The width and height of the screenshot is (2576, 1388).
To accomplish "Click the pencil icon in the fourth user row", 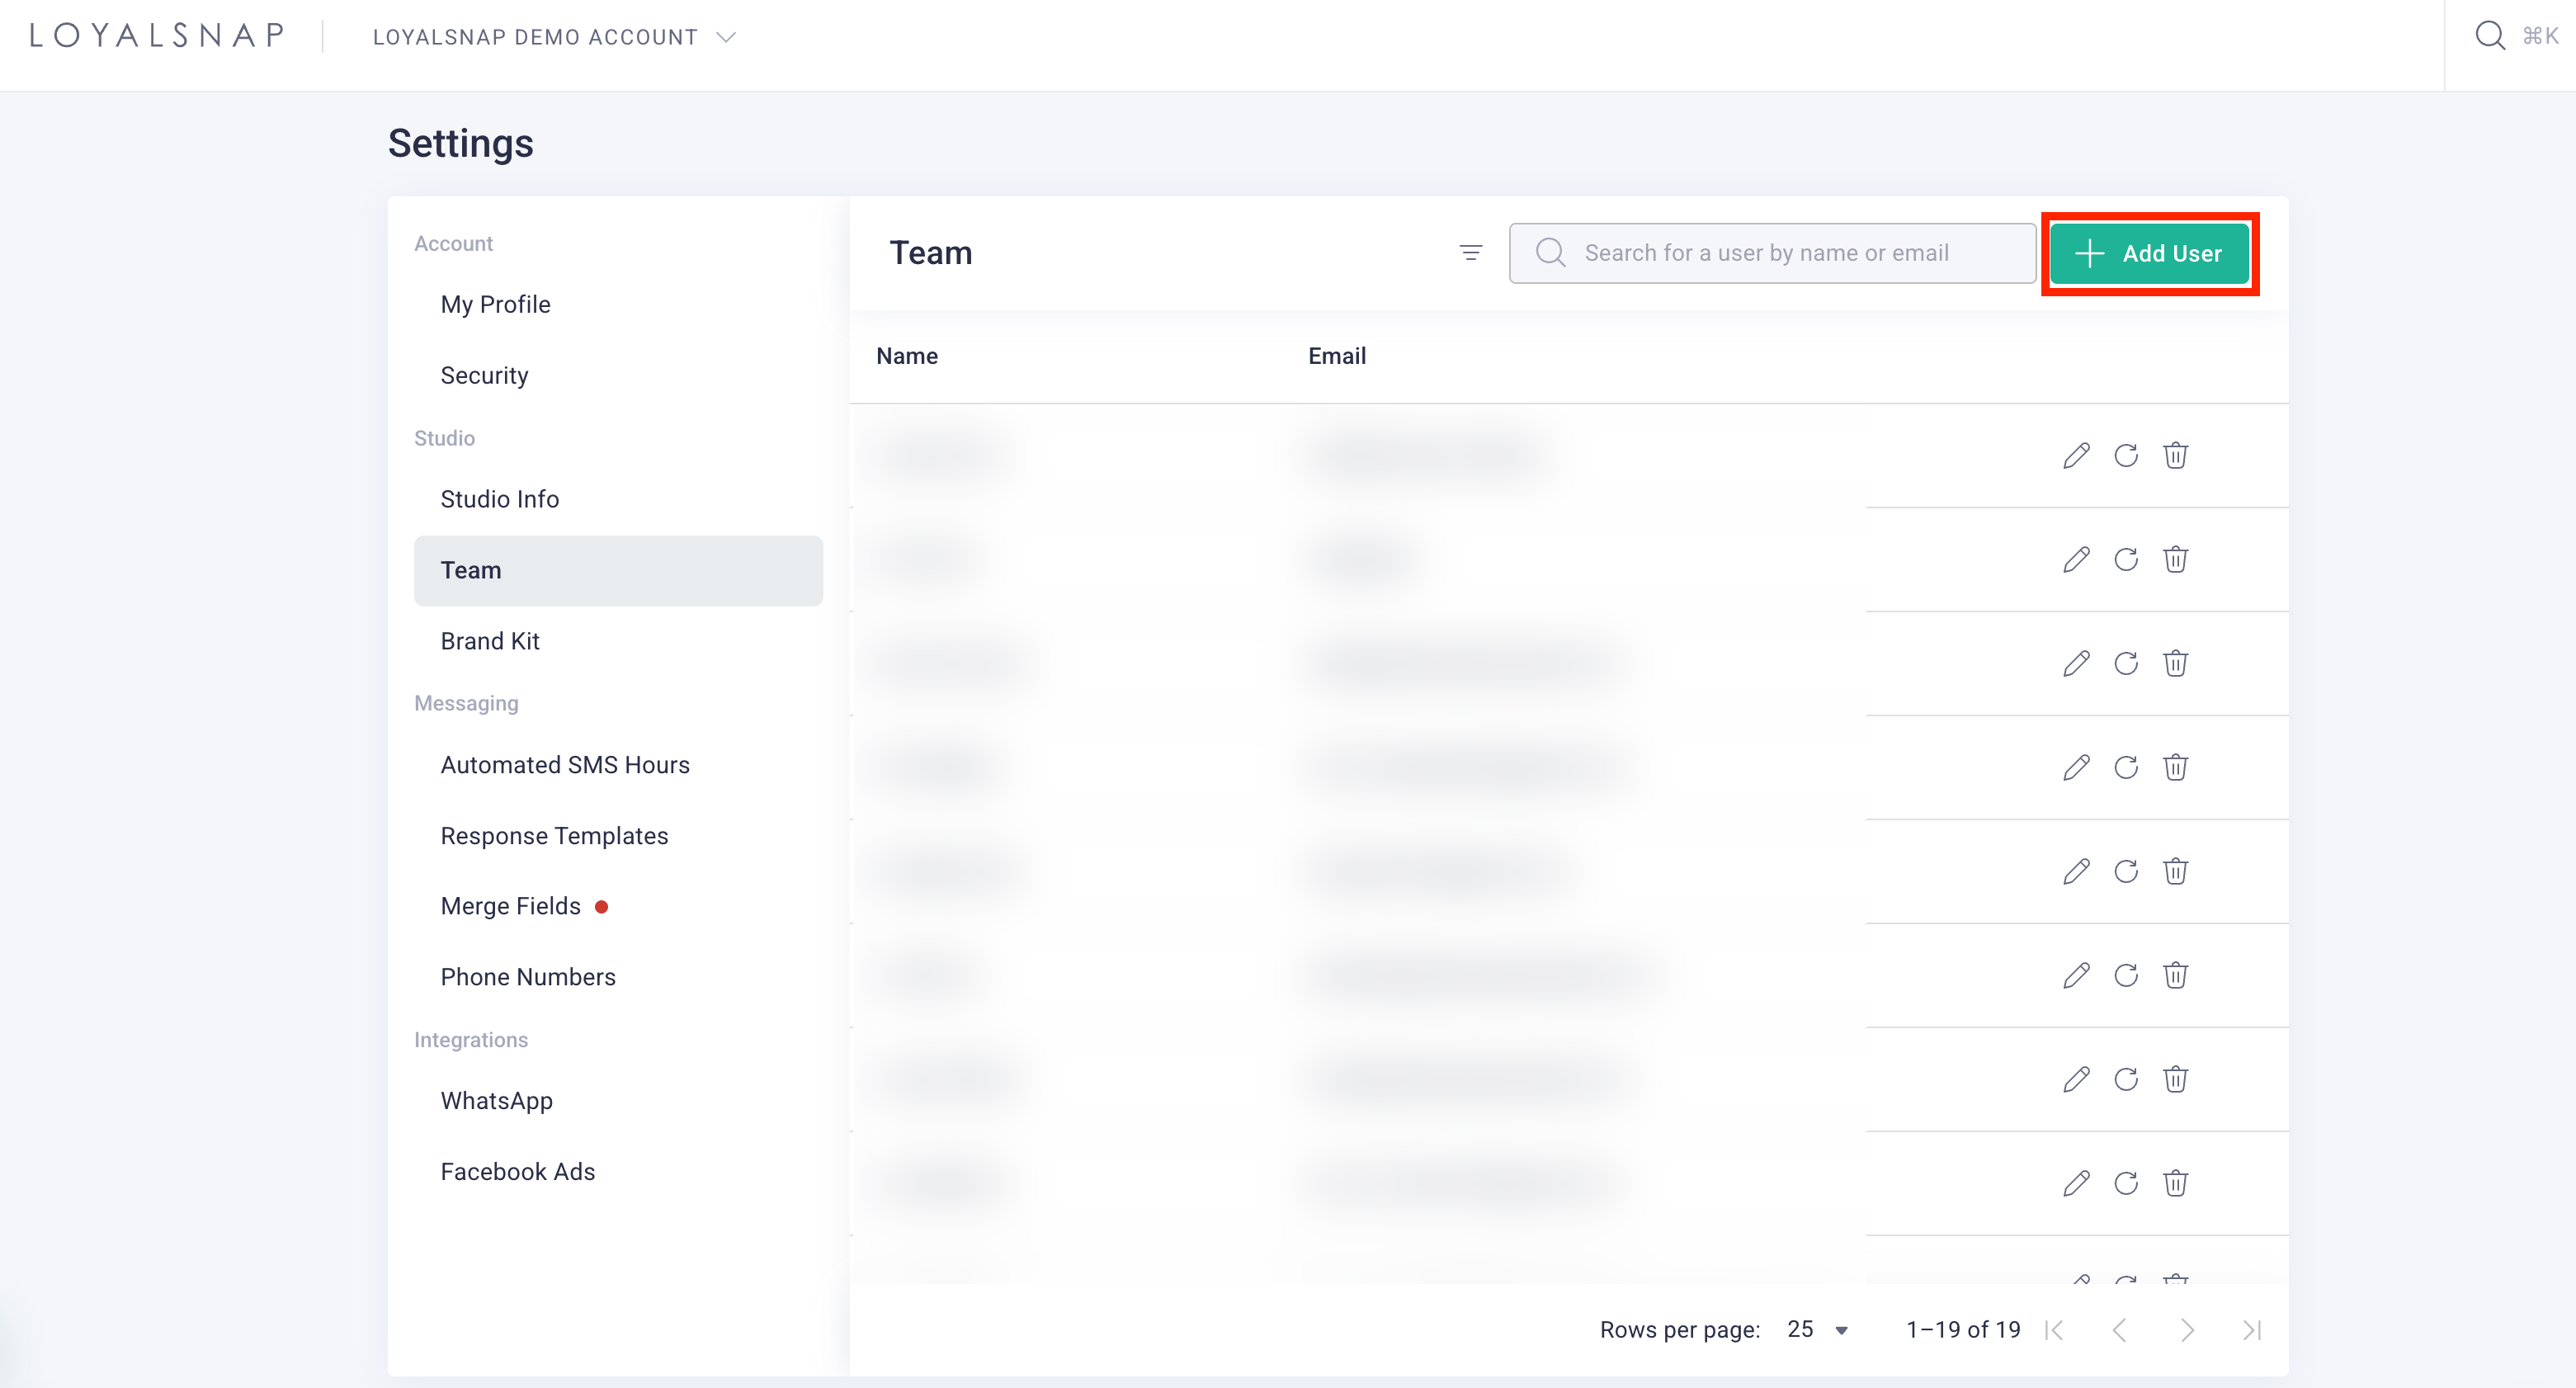I will (2076, 768).
